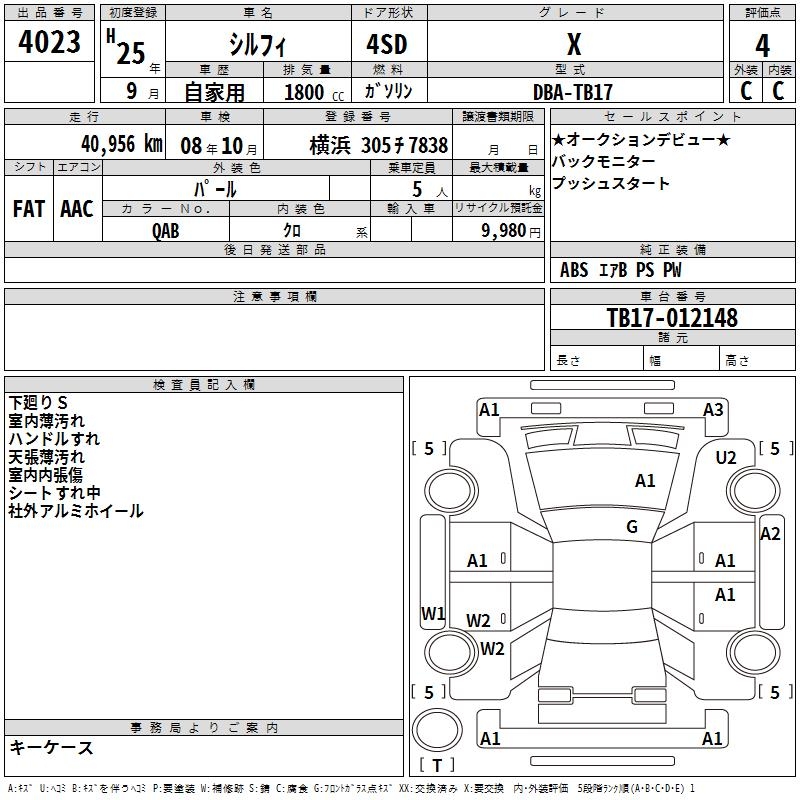Click the C rating under 外装
The height and width of the screenshot is (800, 800).
(746, 91)
